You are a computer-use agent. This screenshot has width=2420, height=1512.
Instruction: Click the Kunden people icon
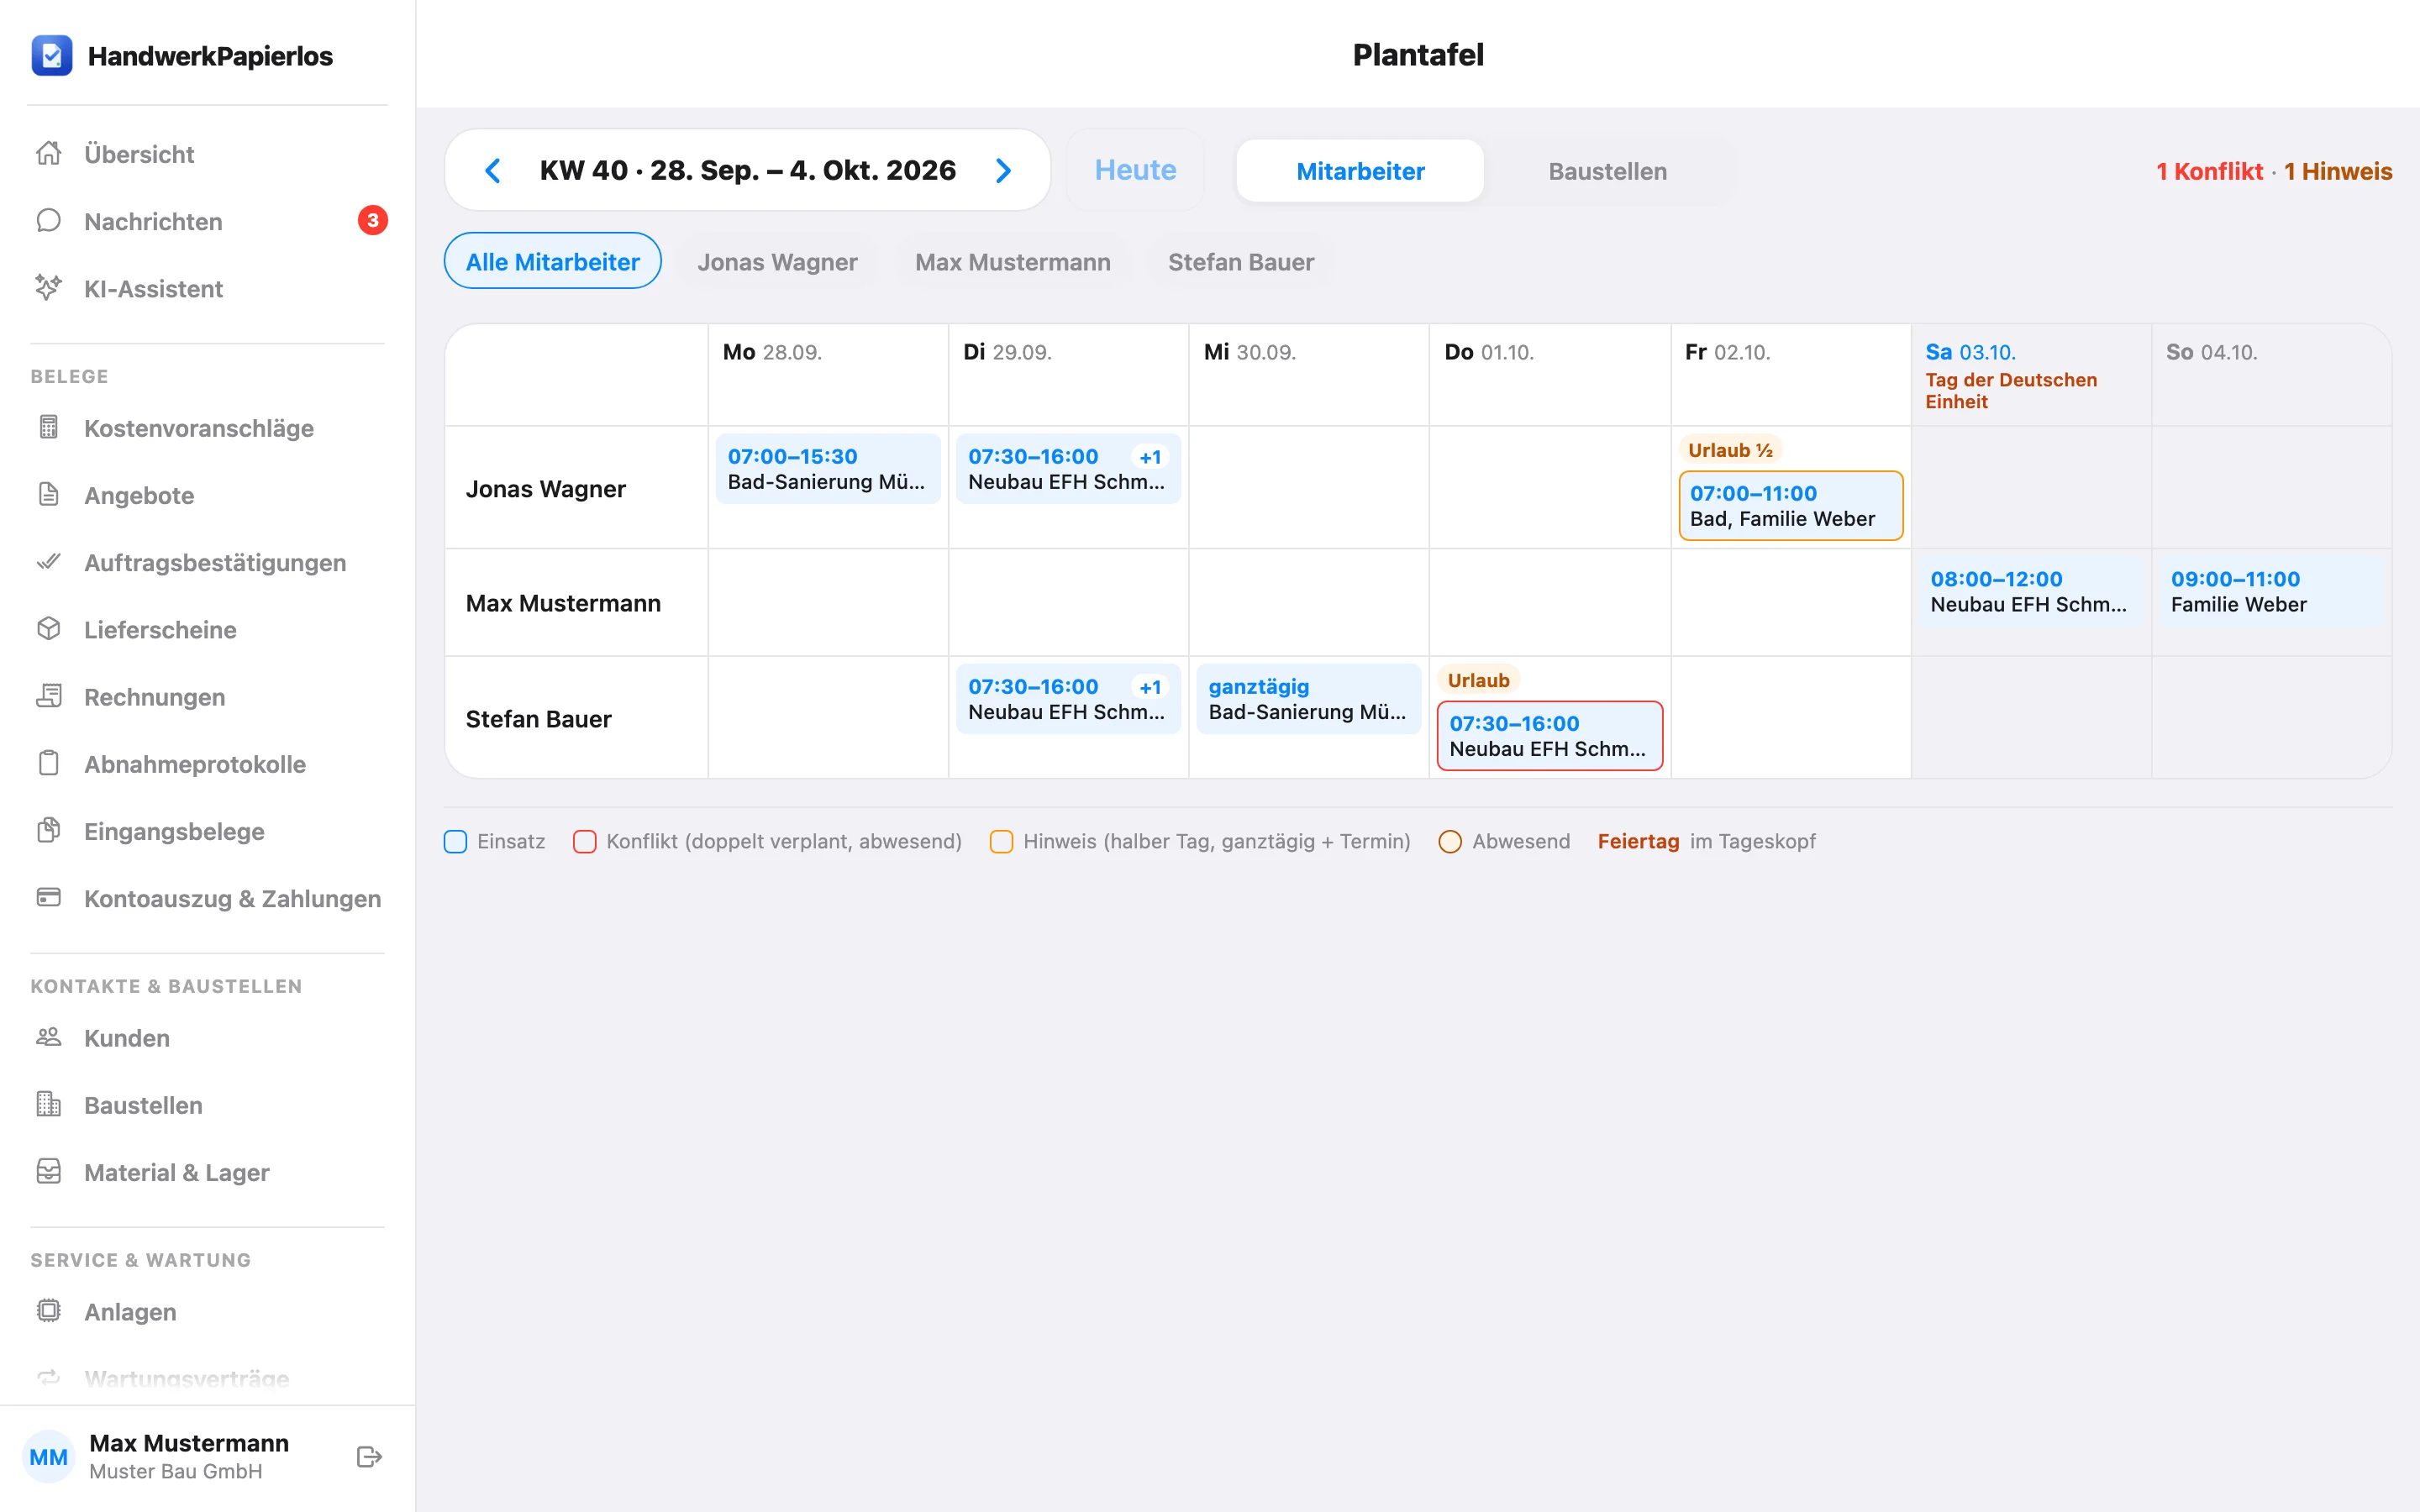point(49,1037)
